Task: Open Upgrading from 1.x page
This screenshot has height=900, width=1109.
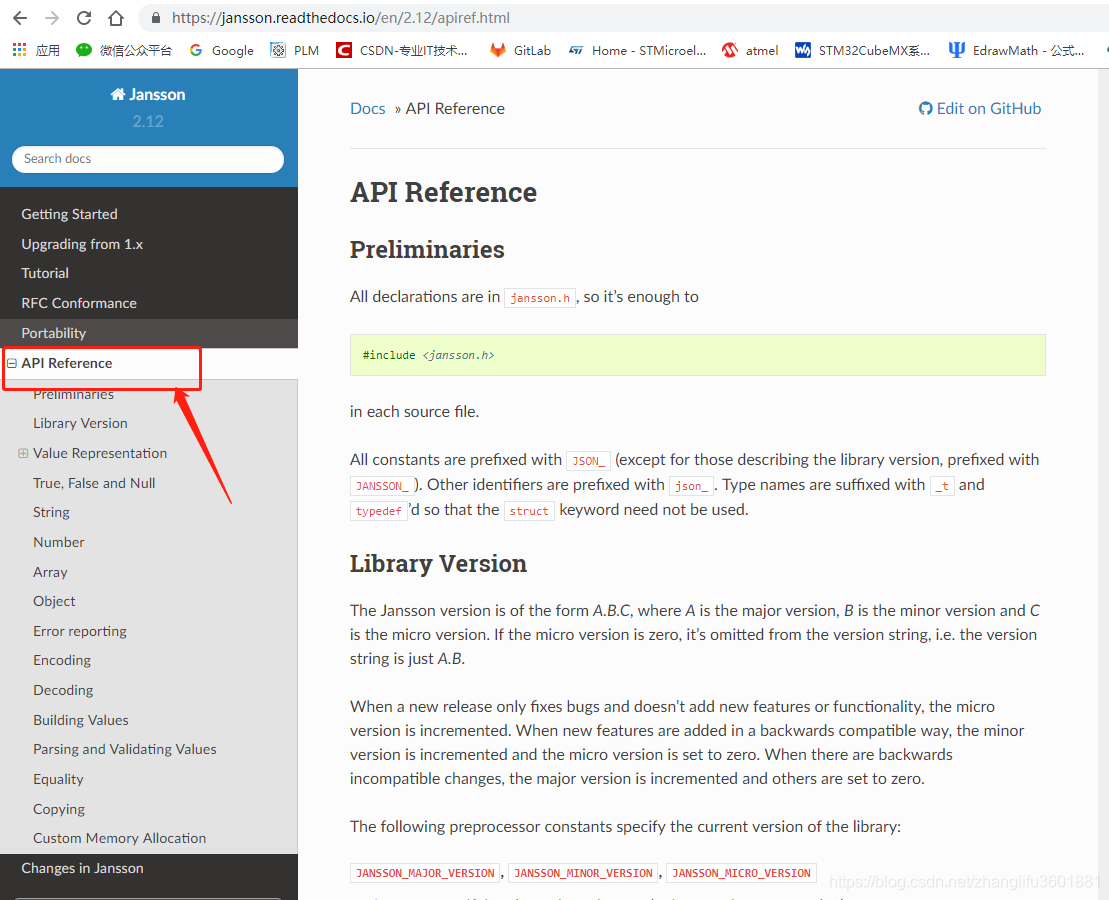Action: [x=82, y=244]
